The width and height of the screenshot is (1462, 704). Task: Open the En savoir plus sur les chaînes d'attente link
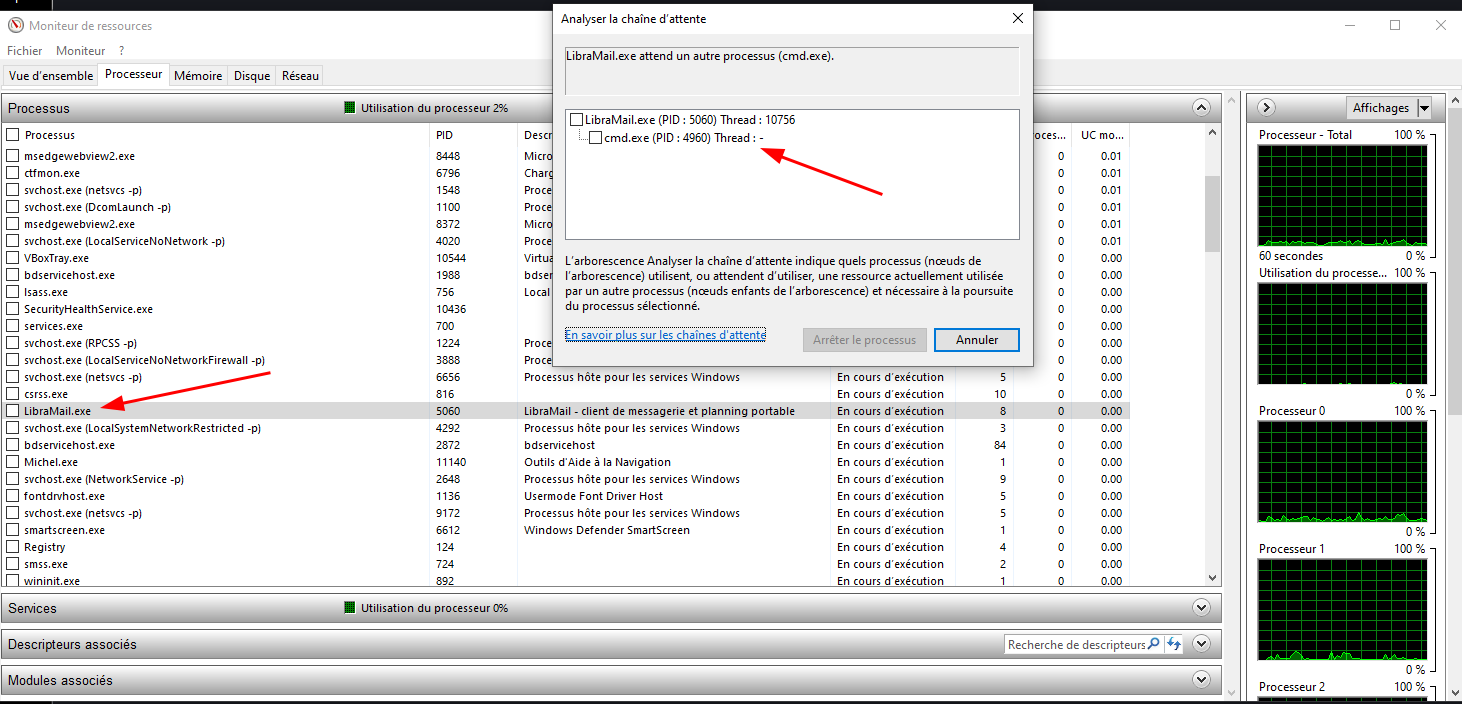coord(665,335)
